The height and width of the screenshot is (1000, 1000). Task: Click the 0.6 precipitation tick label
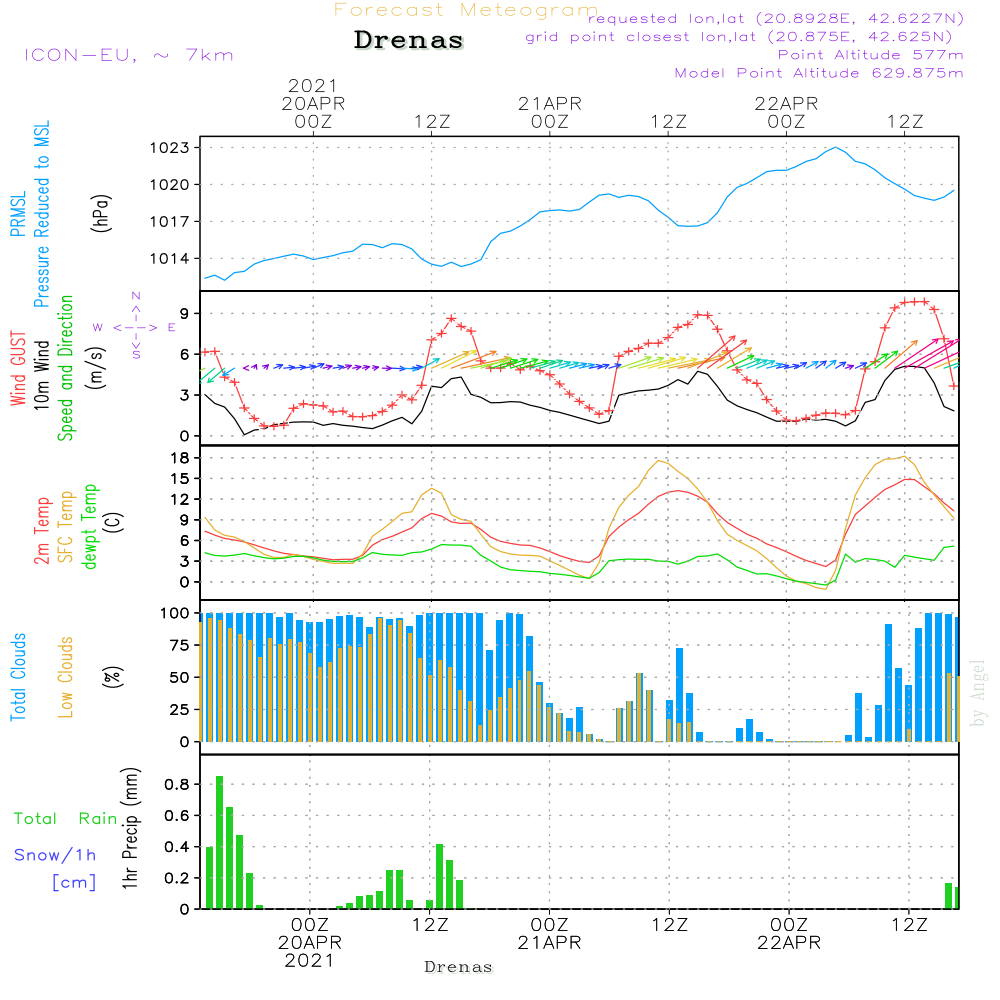pyautogui.click(x=177, y=816)
